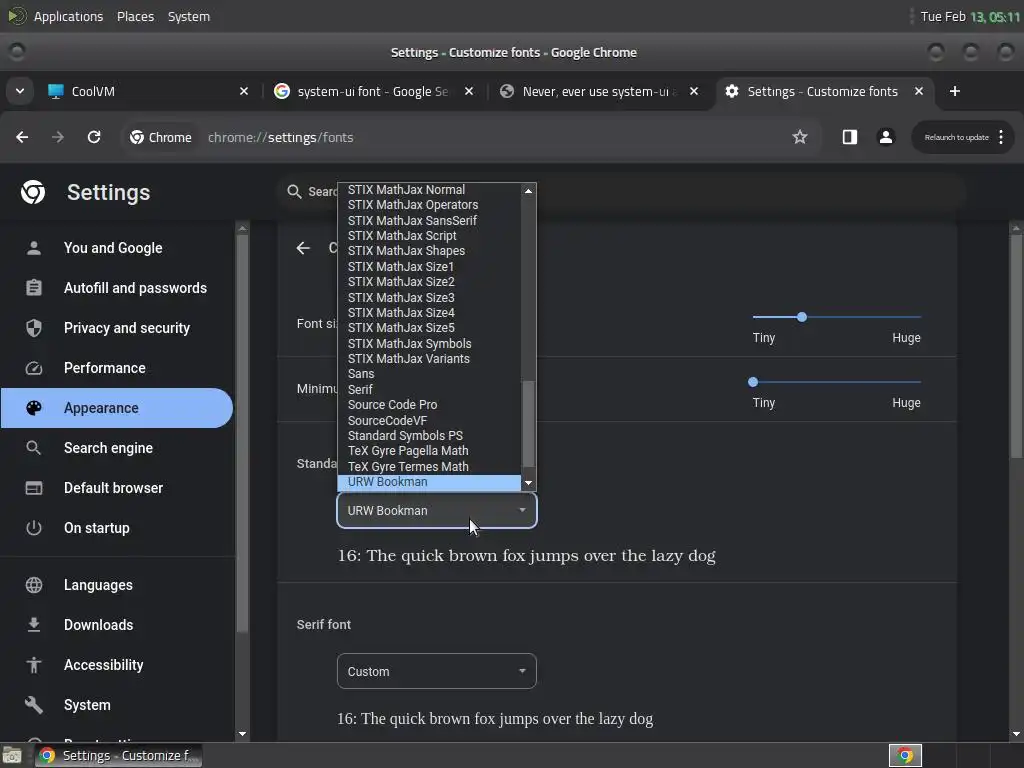This screenshot has height=768, width=1024.
Task: Open the Applications menu in top panel
Action: coord(68,16)
